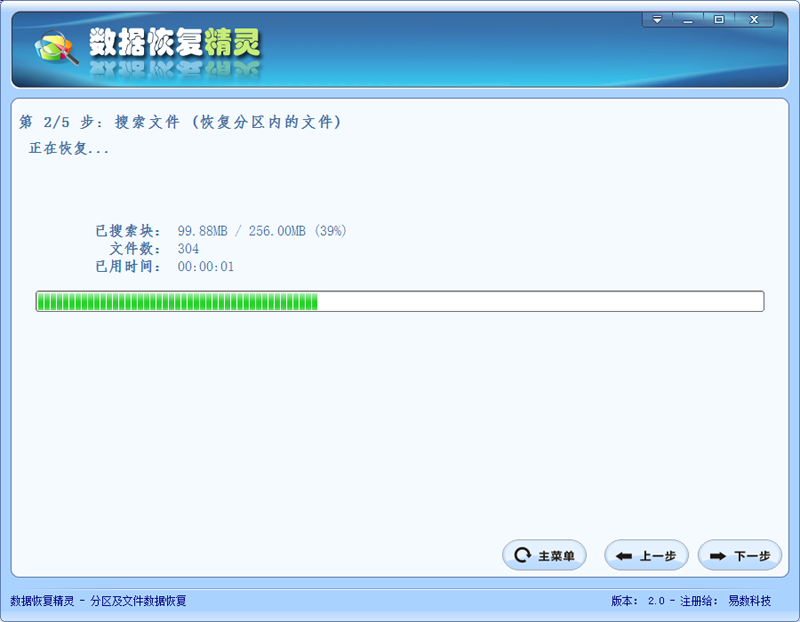This screenshot has height=622, width=800.
Task: Click the 已搜索块 label
Action: [x=128, y=231]
